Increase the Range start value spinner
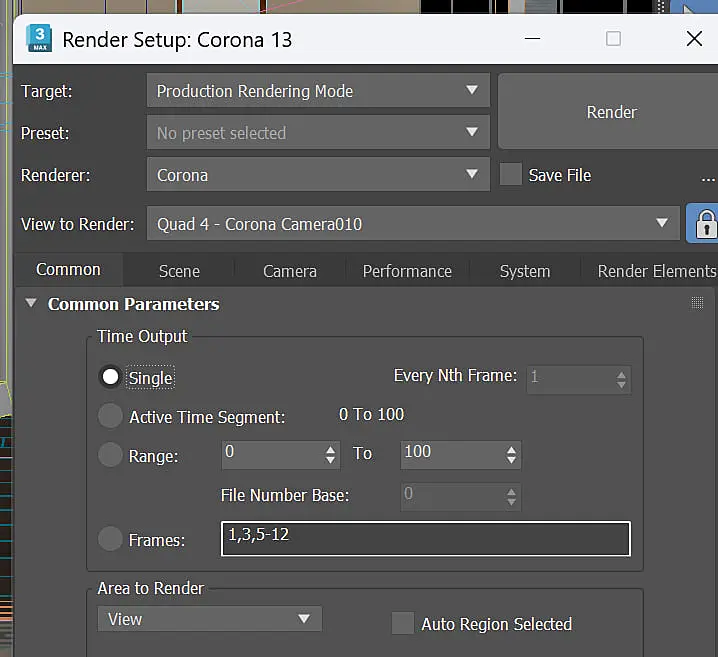The image size is (718, 657). [330, 450]
